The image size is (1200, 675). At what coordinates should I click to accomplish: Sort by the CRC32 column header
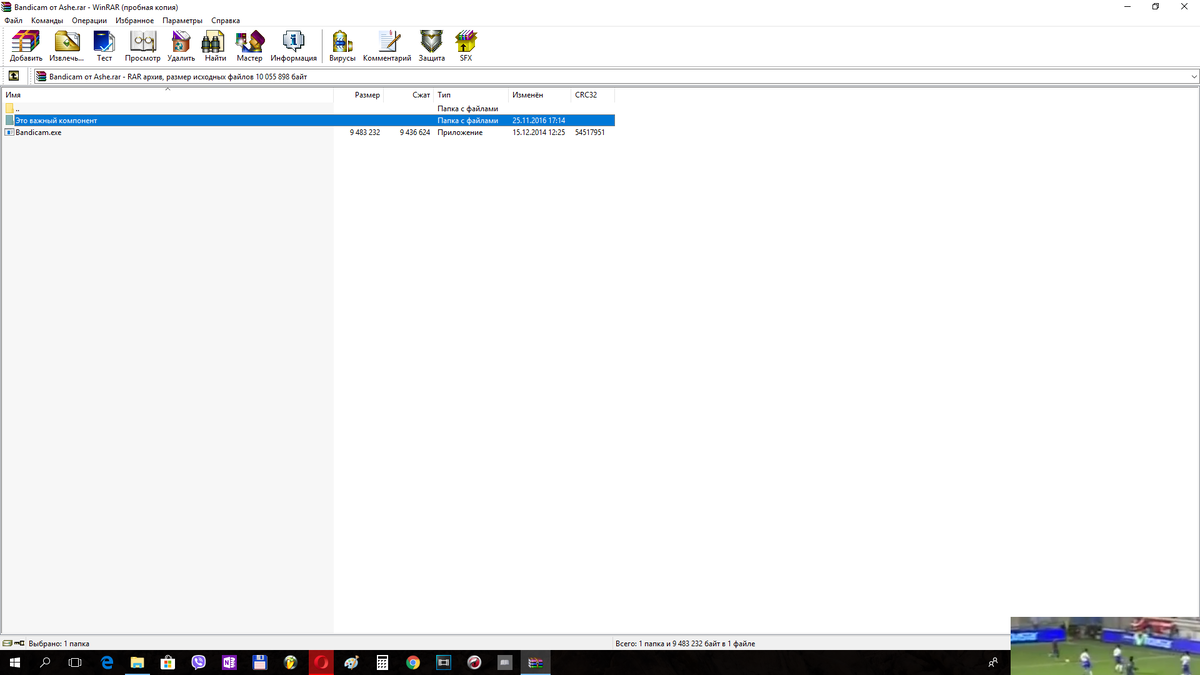[x=592, y=95]
